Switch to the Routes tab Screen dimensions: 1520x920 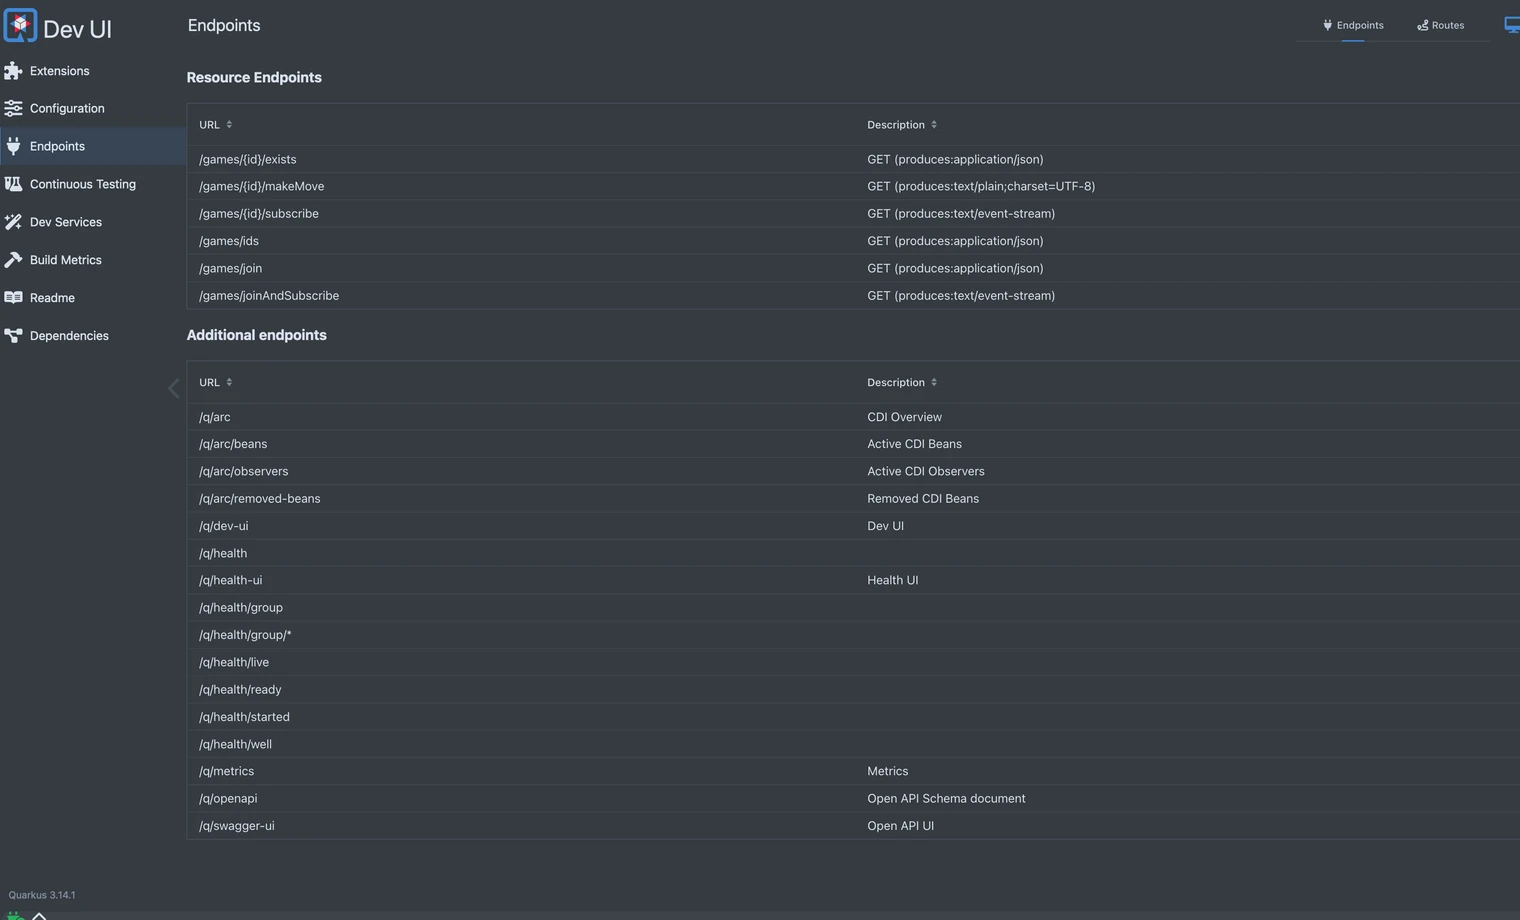point(1440,25)
